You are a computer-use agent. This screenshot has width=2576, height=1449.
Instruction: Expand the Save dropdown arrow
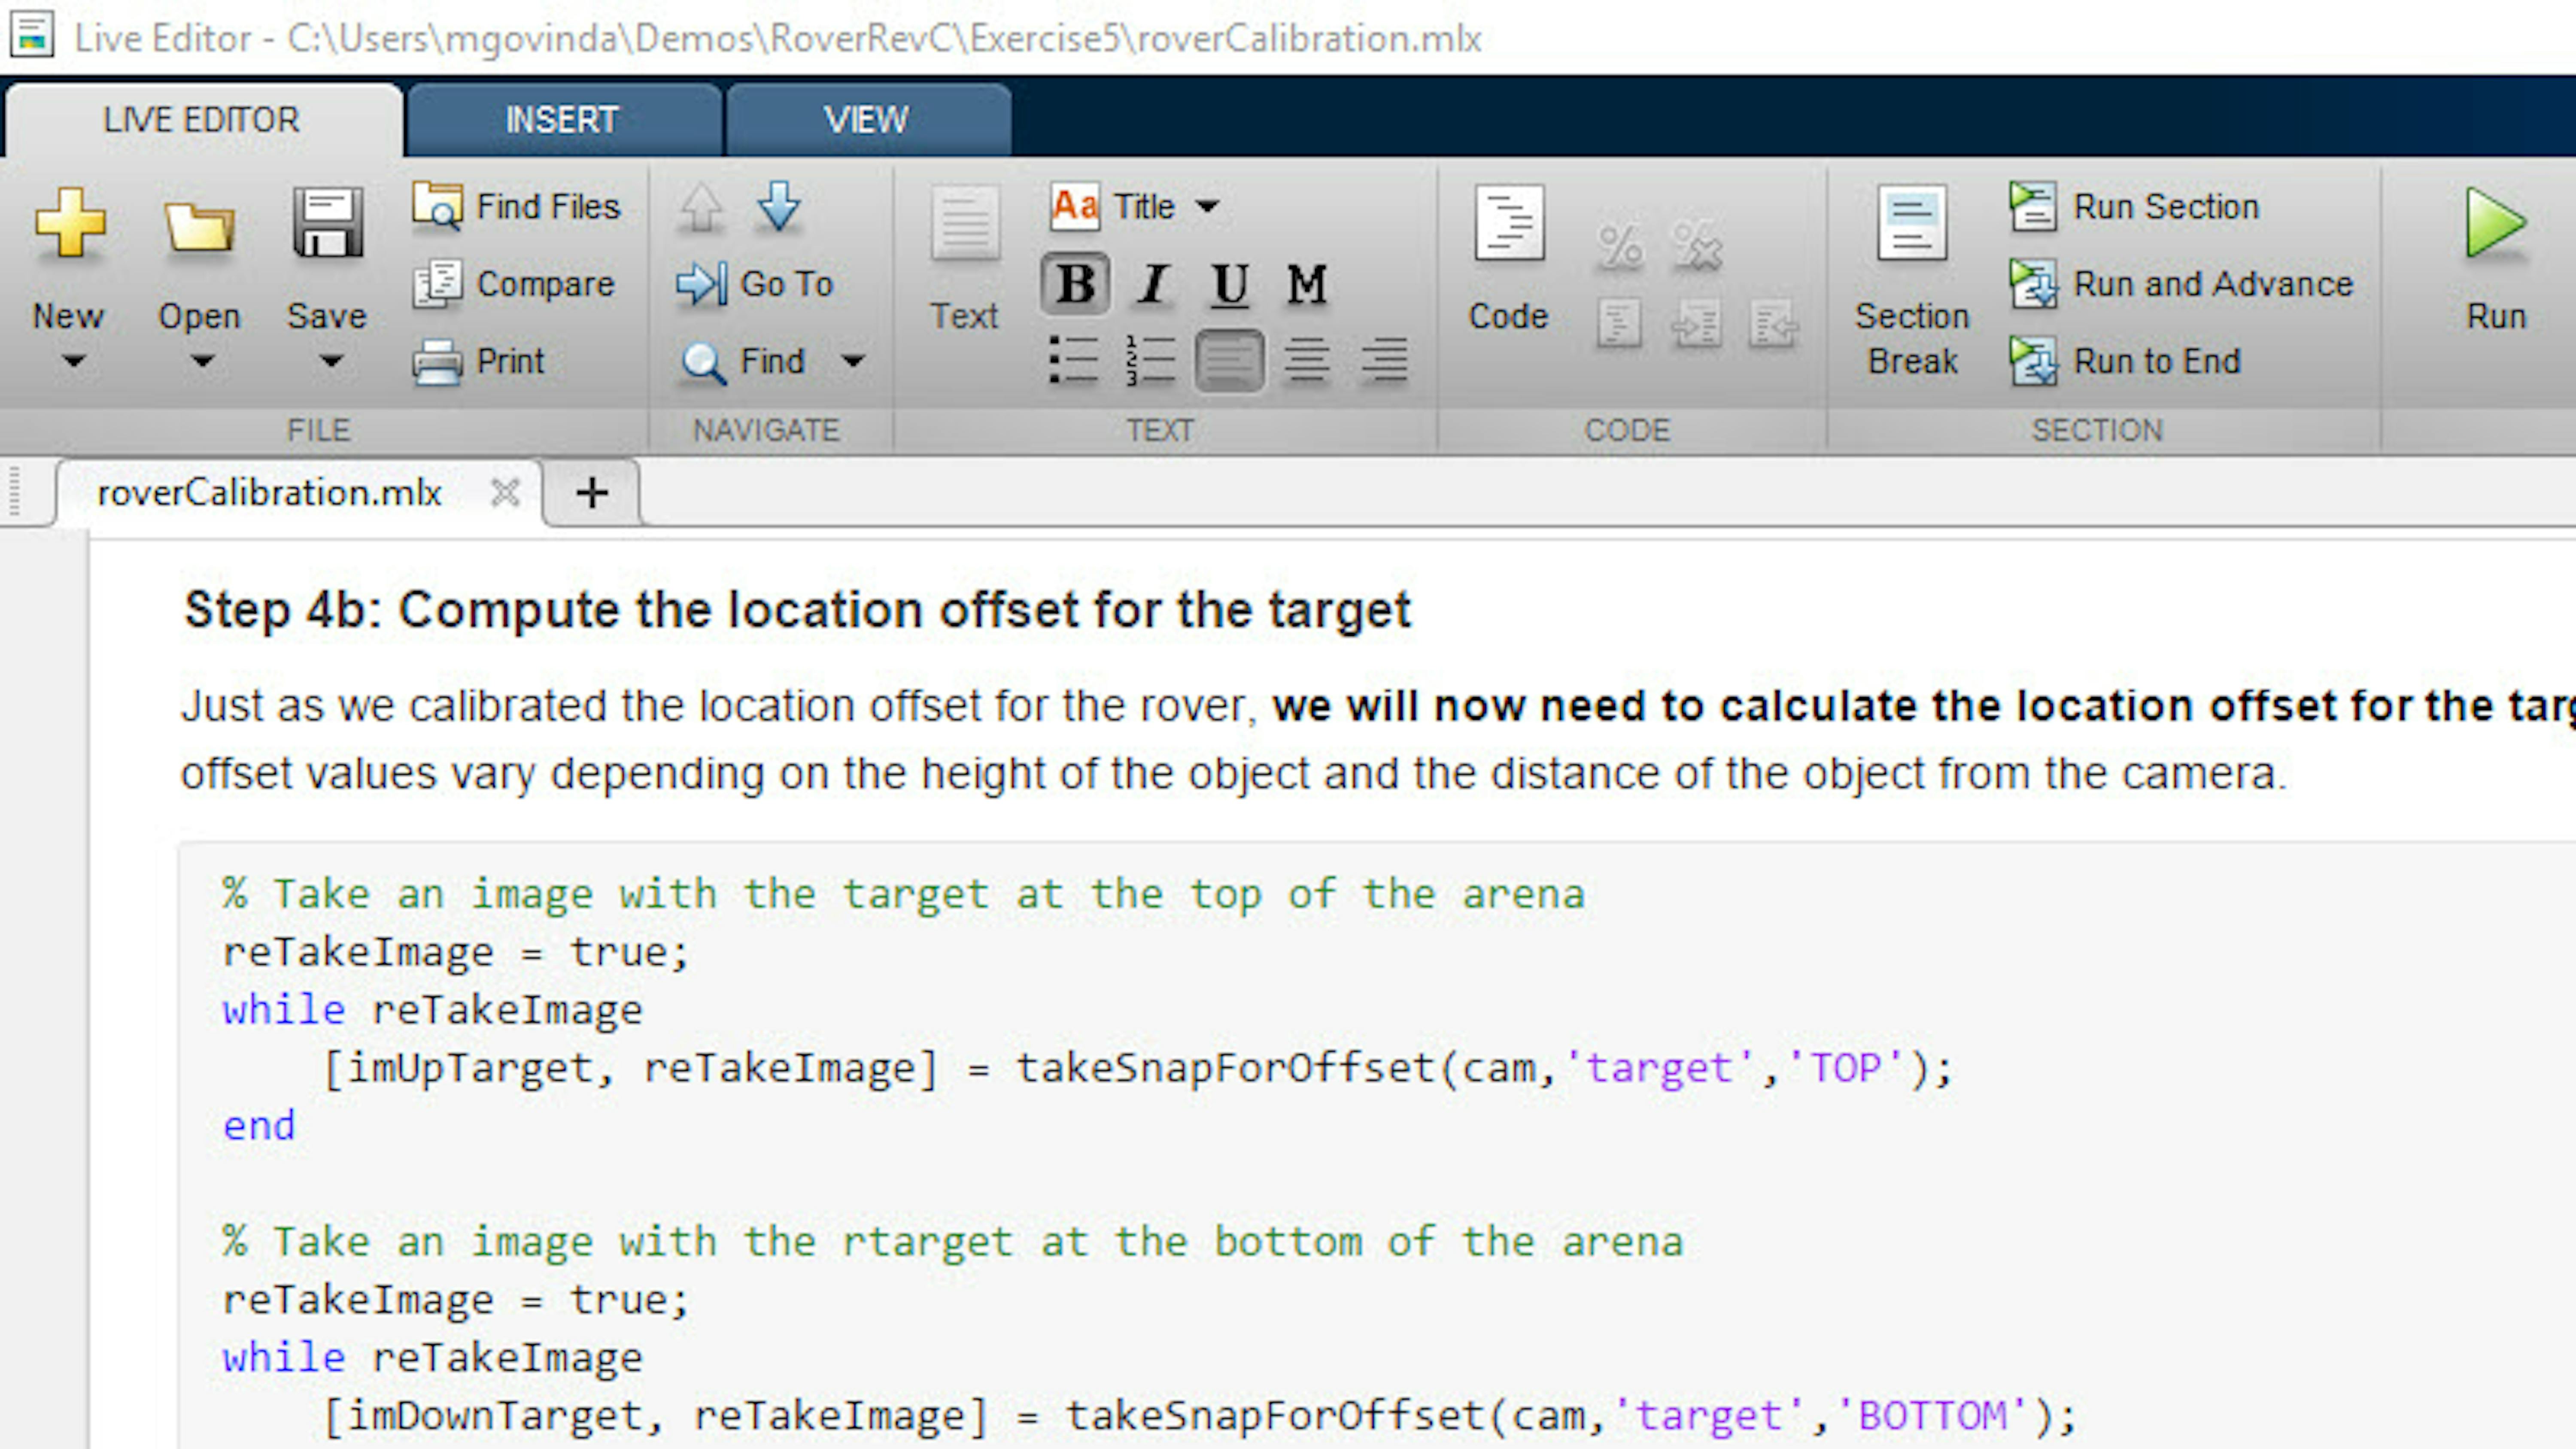(331, 362)
